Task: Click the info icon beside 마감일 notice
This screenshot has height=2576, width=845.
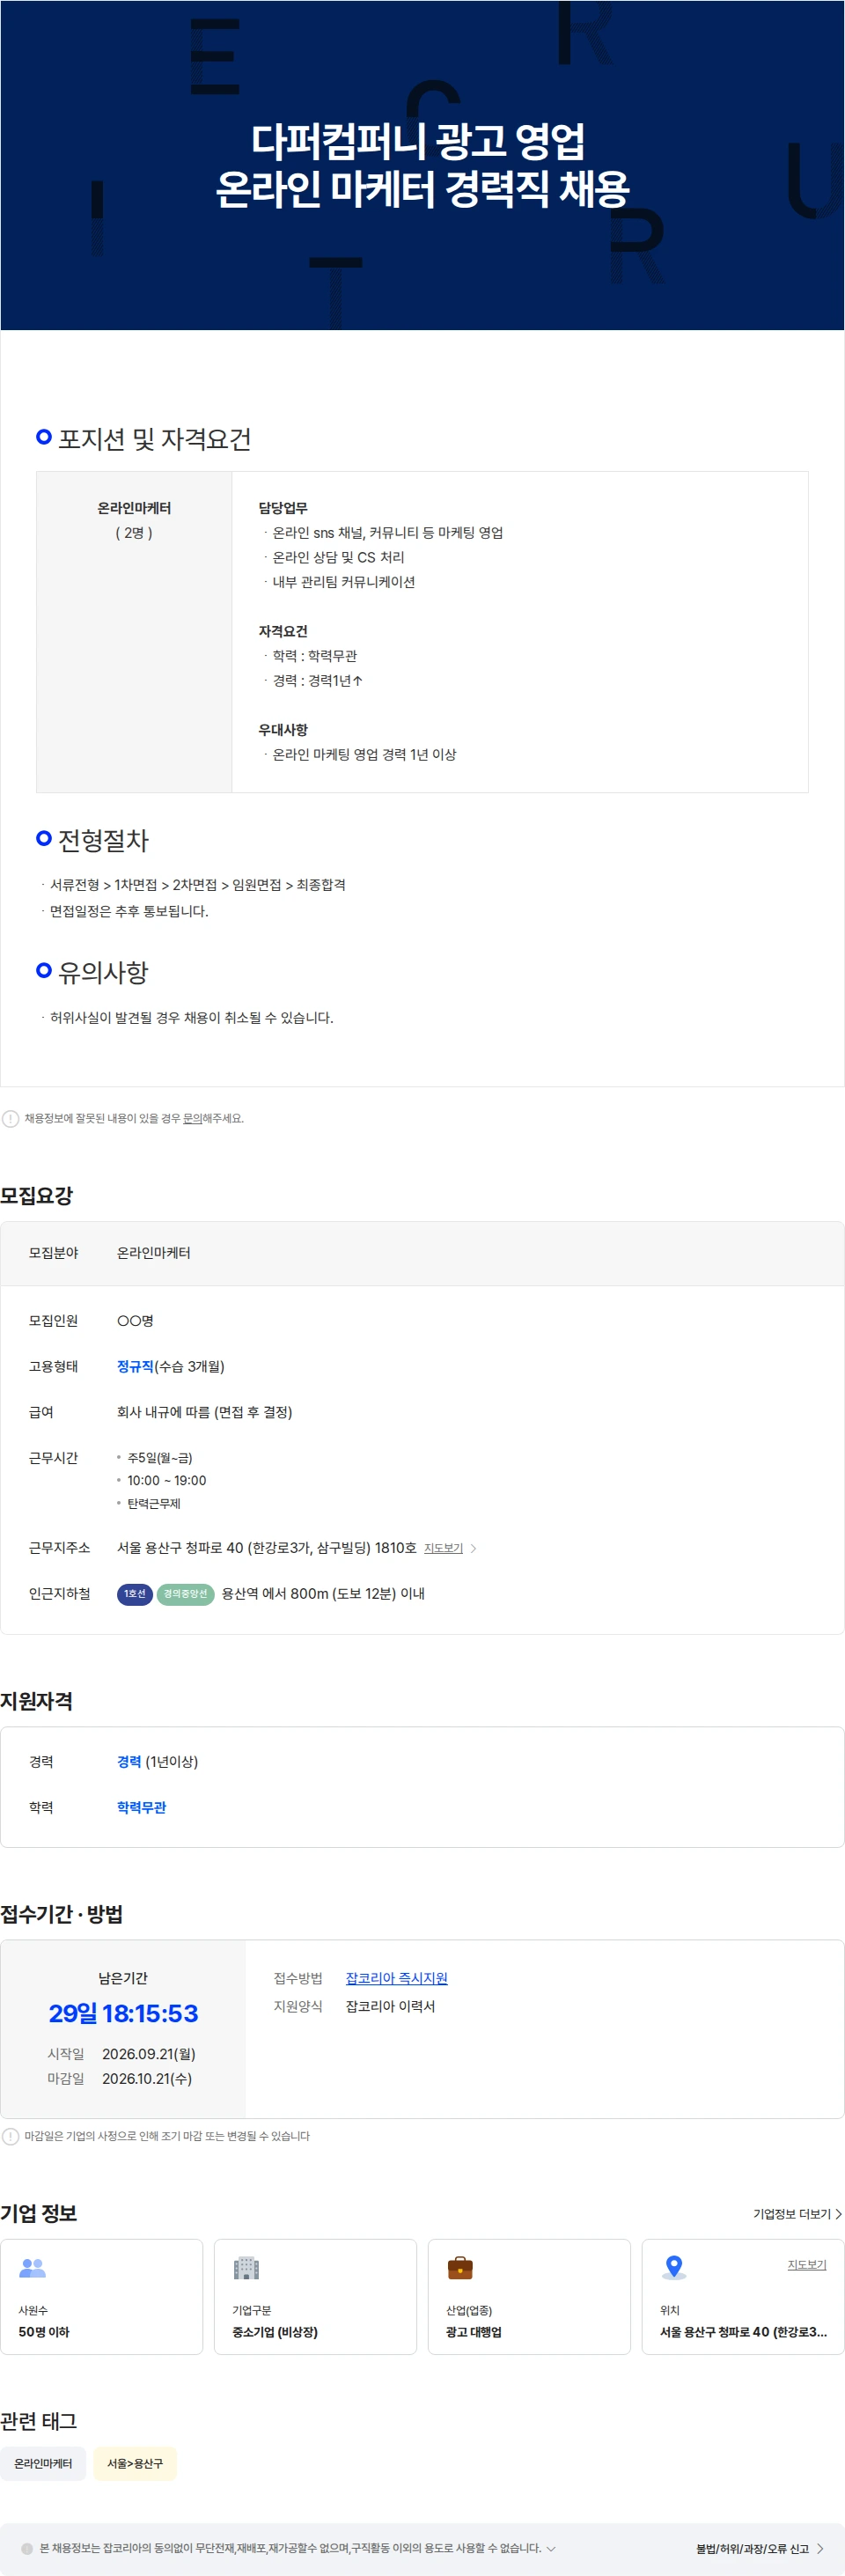Action: coord(10,2136)
